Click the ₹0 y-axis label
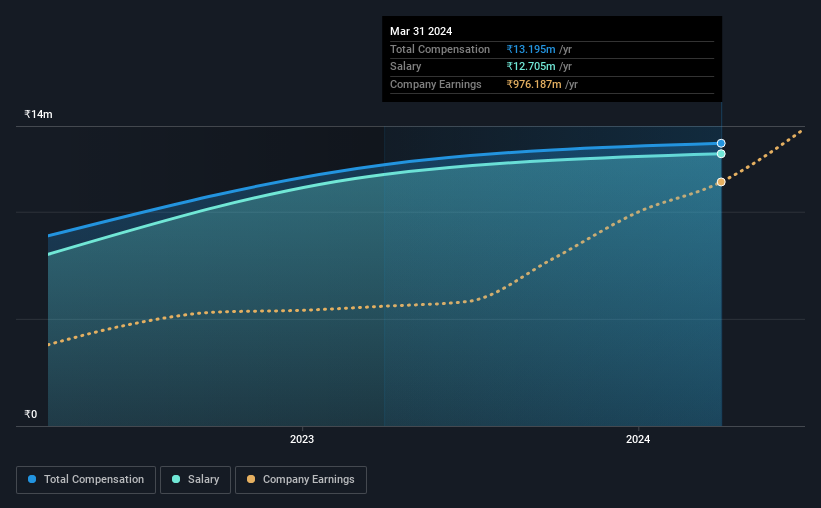The height and width of the screenshot is (508, 821). (x=31, y=414)
